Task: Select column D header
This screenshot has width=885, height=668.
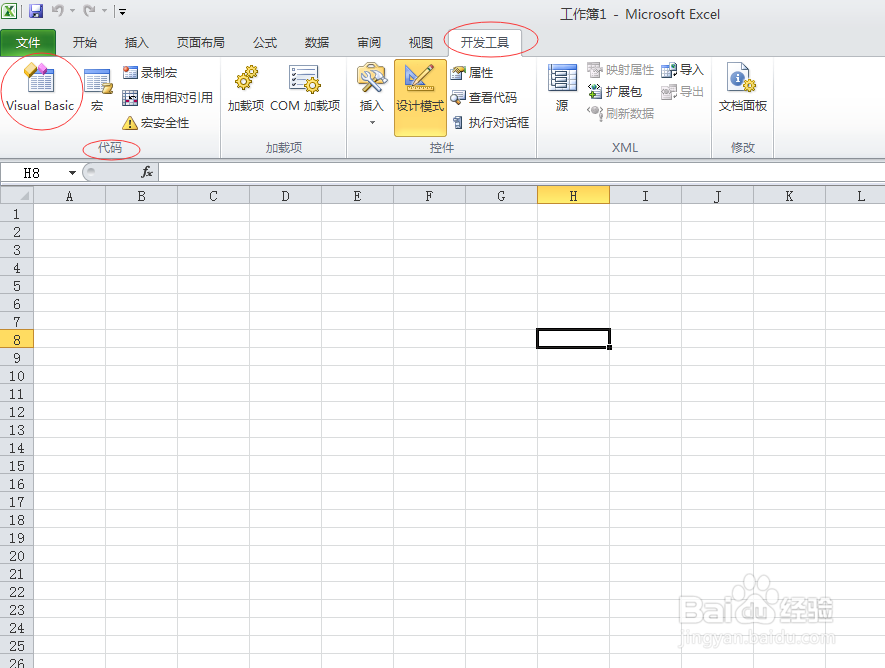Action: tap(286, 196)
